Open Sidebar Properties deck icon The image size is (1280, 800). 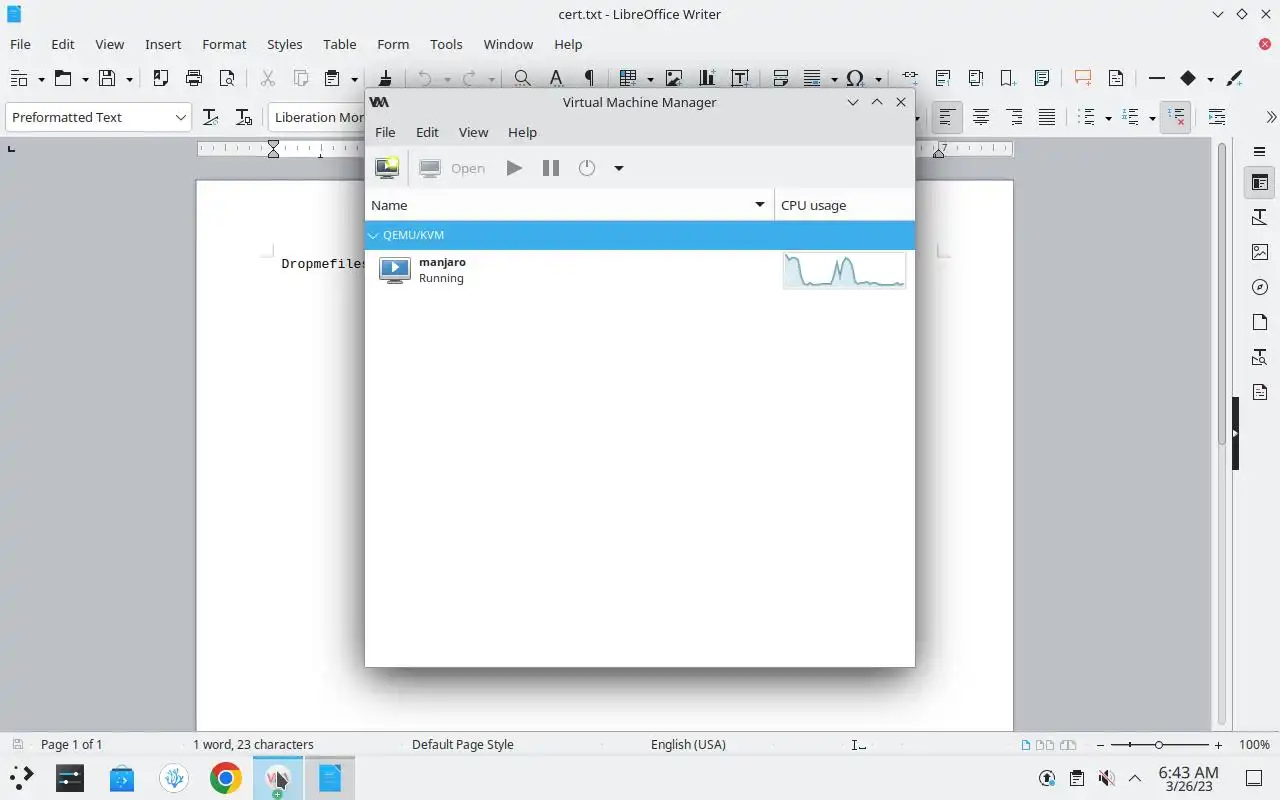(1260, 183)
